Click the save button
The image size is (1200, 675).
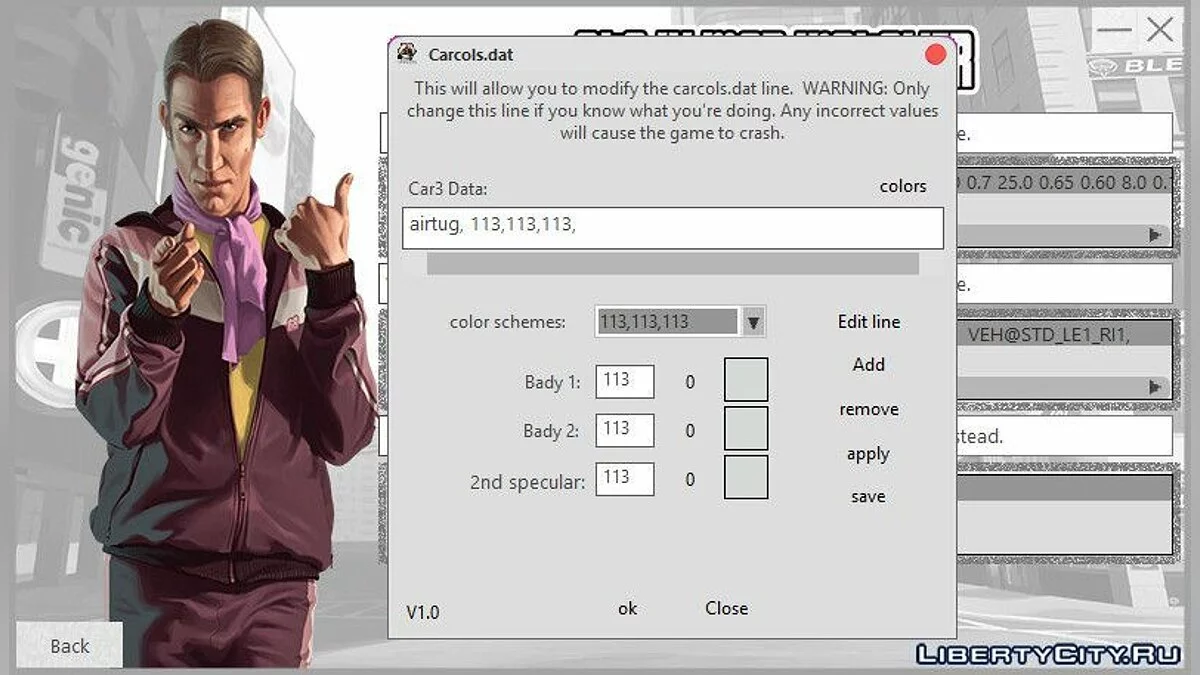868,497
